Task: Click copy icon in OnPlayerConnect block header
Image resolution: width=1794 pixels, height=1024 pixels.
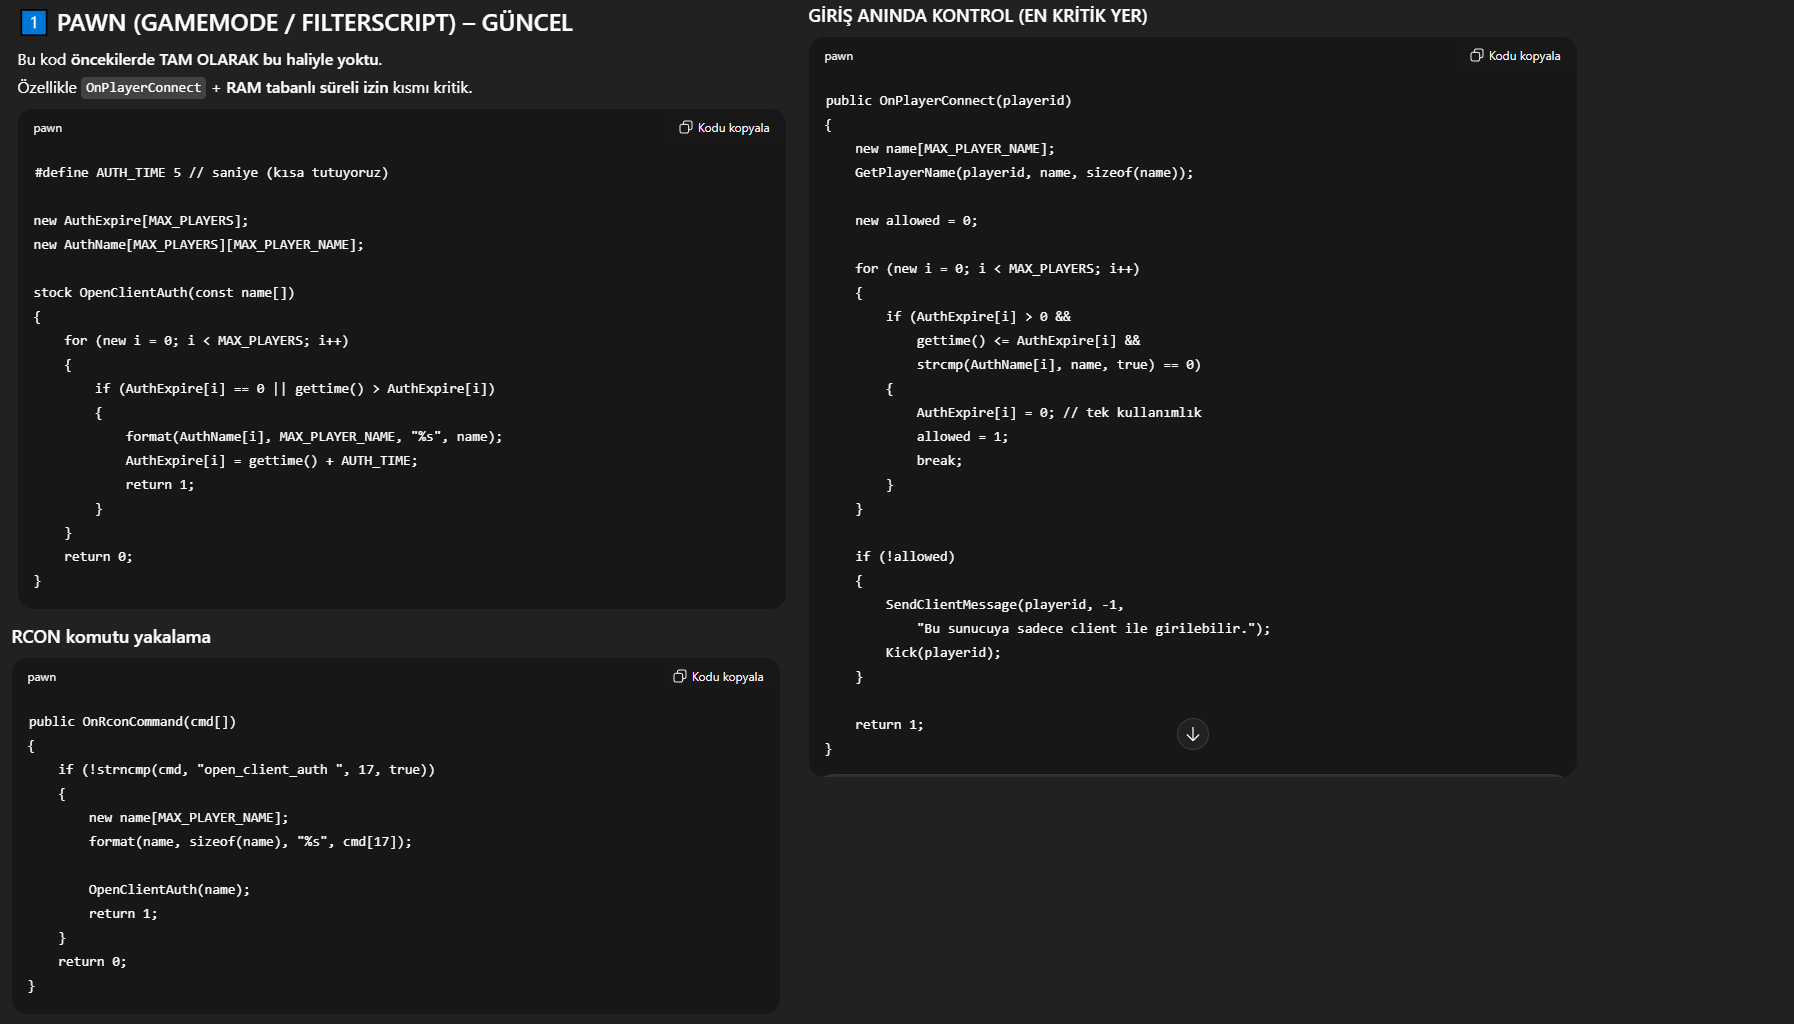Action: 1476,56
